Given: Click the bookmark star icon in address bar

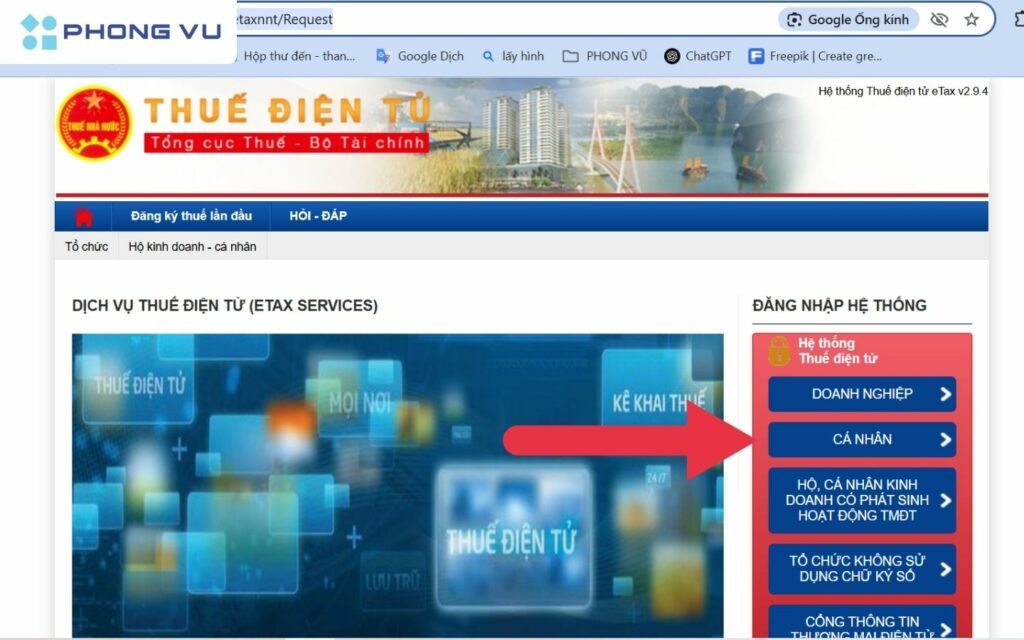Looking at the screenshot, I should coord(971,19).
